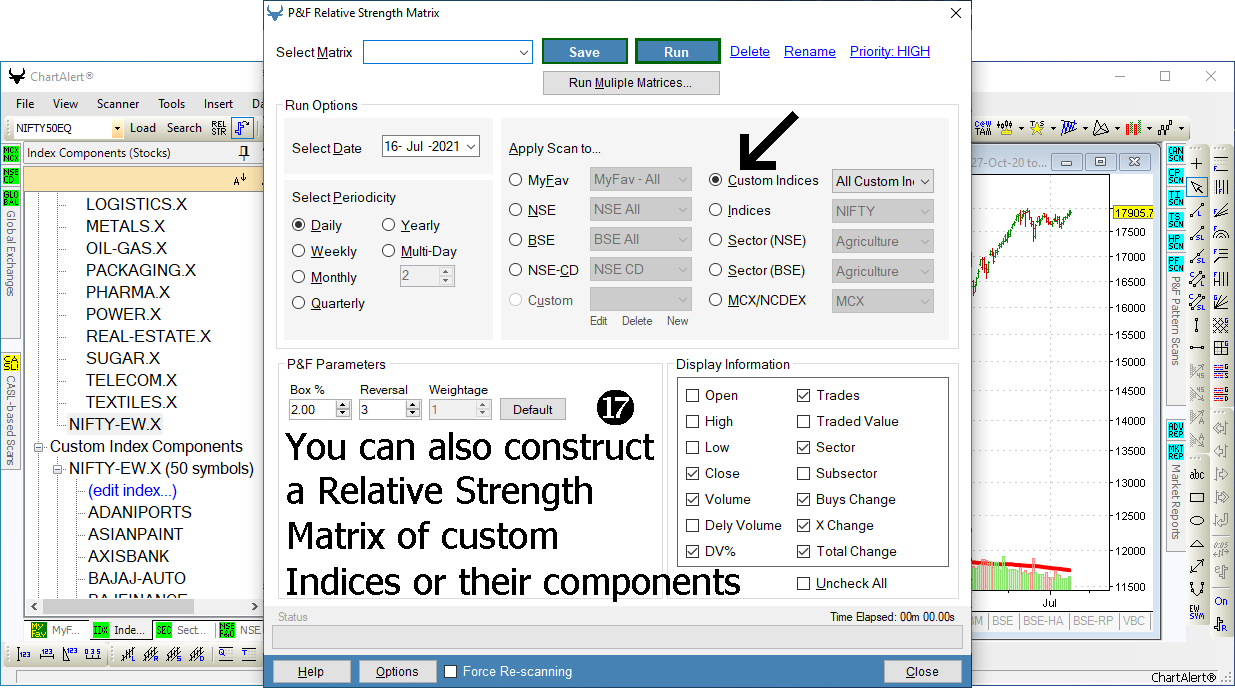
Task: Choose the ellipse drawing tool
Action: coord(1197,521)
